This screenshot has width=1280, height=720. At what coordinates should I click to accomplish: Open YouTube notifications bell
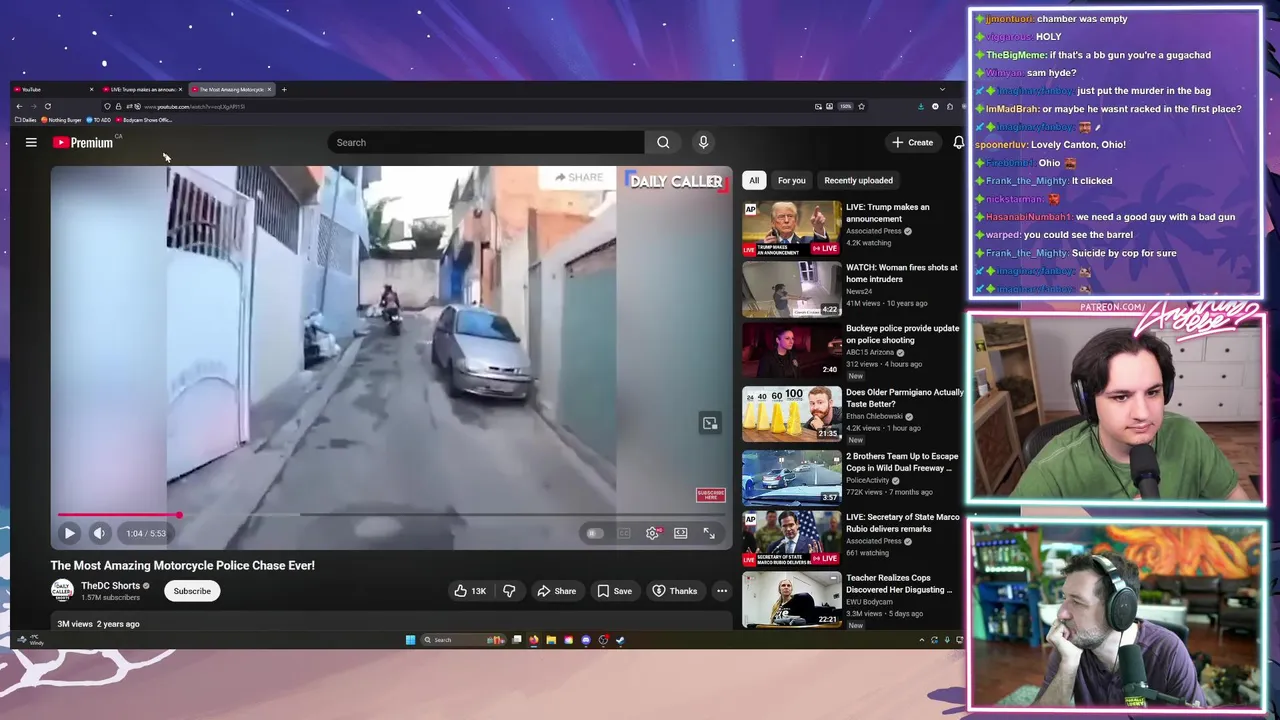pyautogui.click(x=958, y=142)
